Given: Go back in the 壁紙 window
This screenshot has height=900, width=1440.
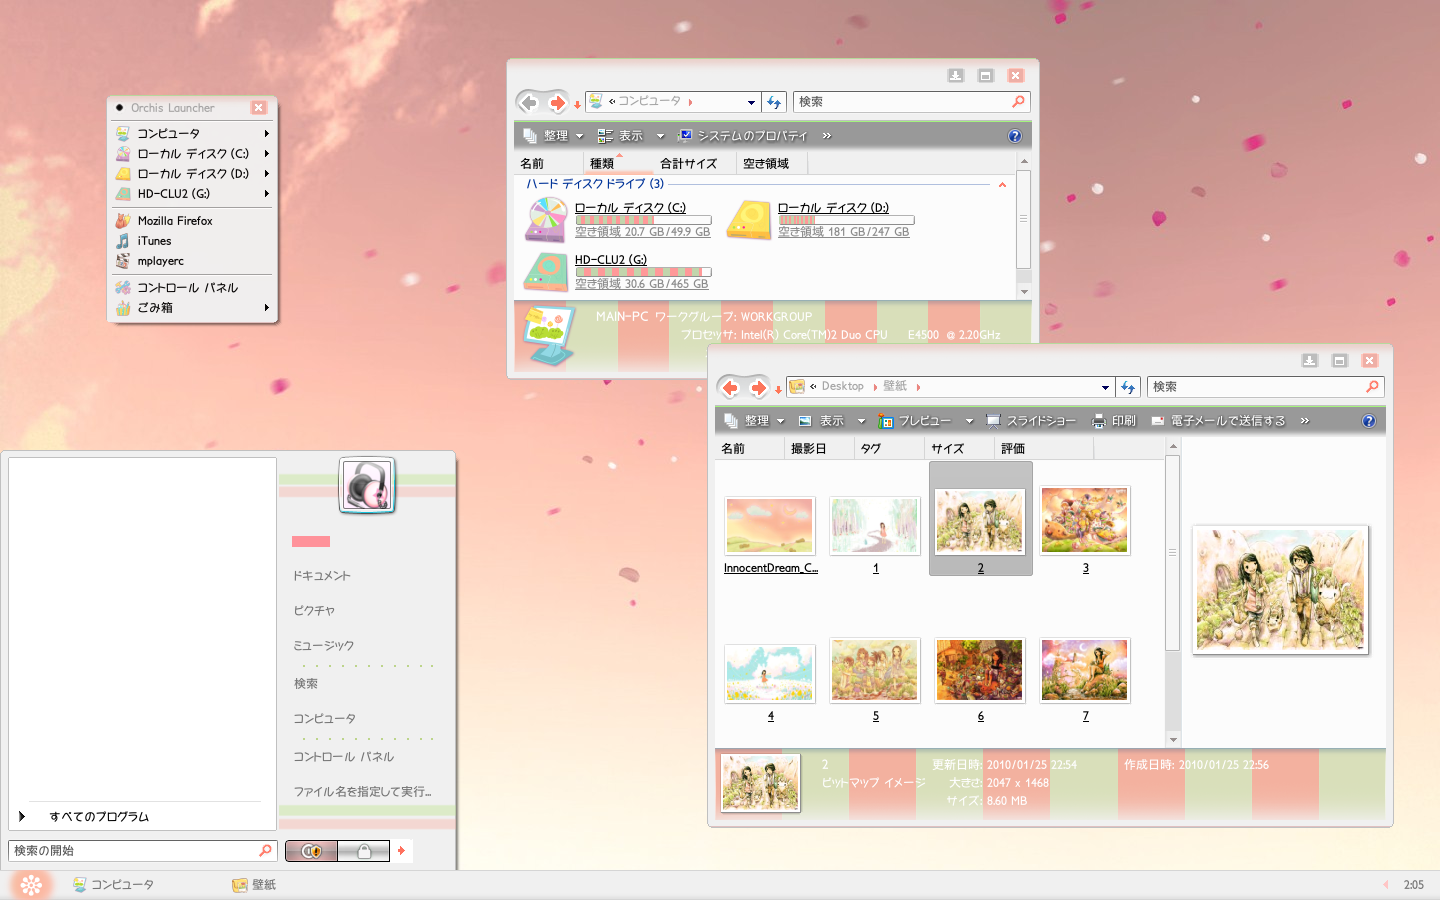Looking at the screenshot, I should coord(730,387).
